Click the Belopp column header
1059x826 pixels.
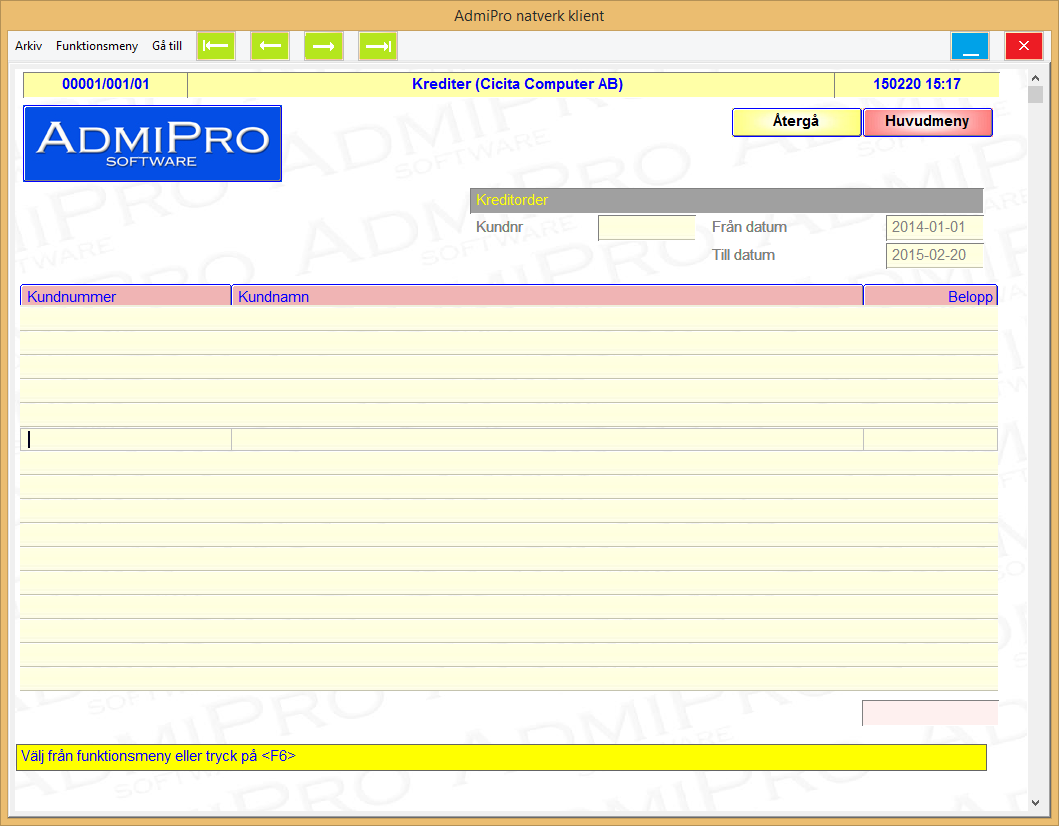point(930,296)
